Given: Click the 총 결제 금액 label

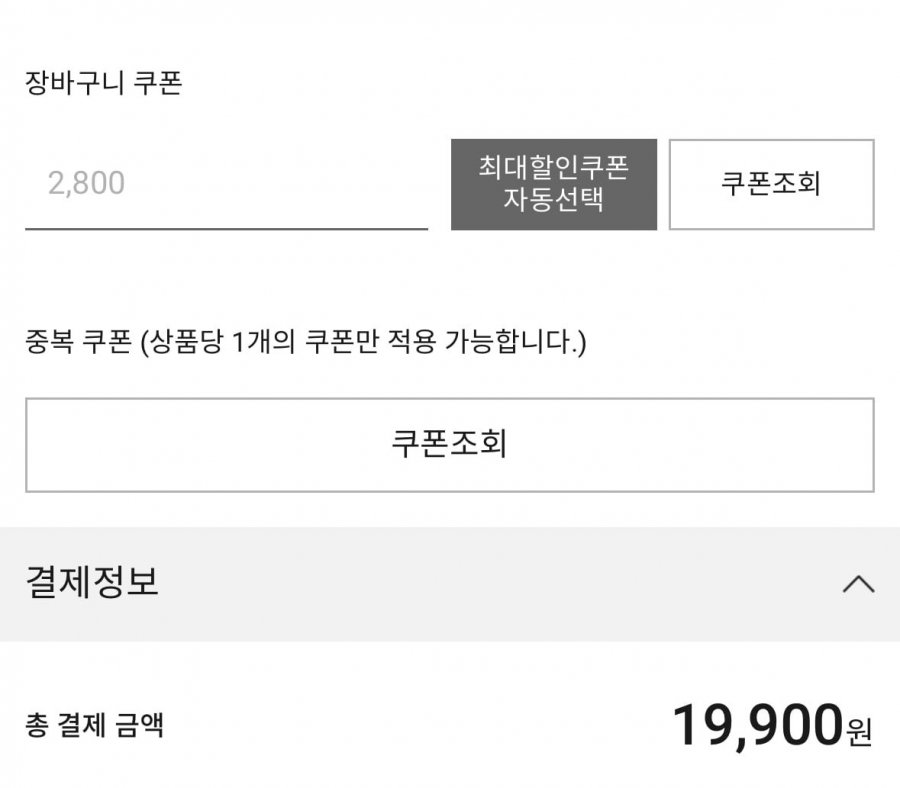Looking at the screenshot, I should point(94,725).
